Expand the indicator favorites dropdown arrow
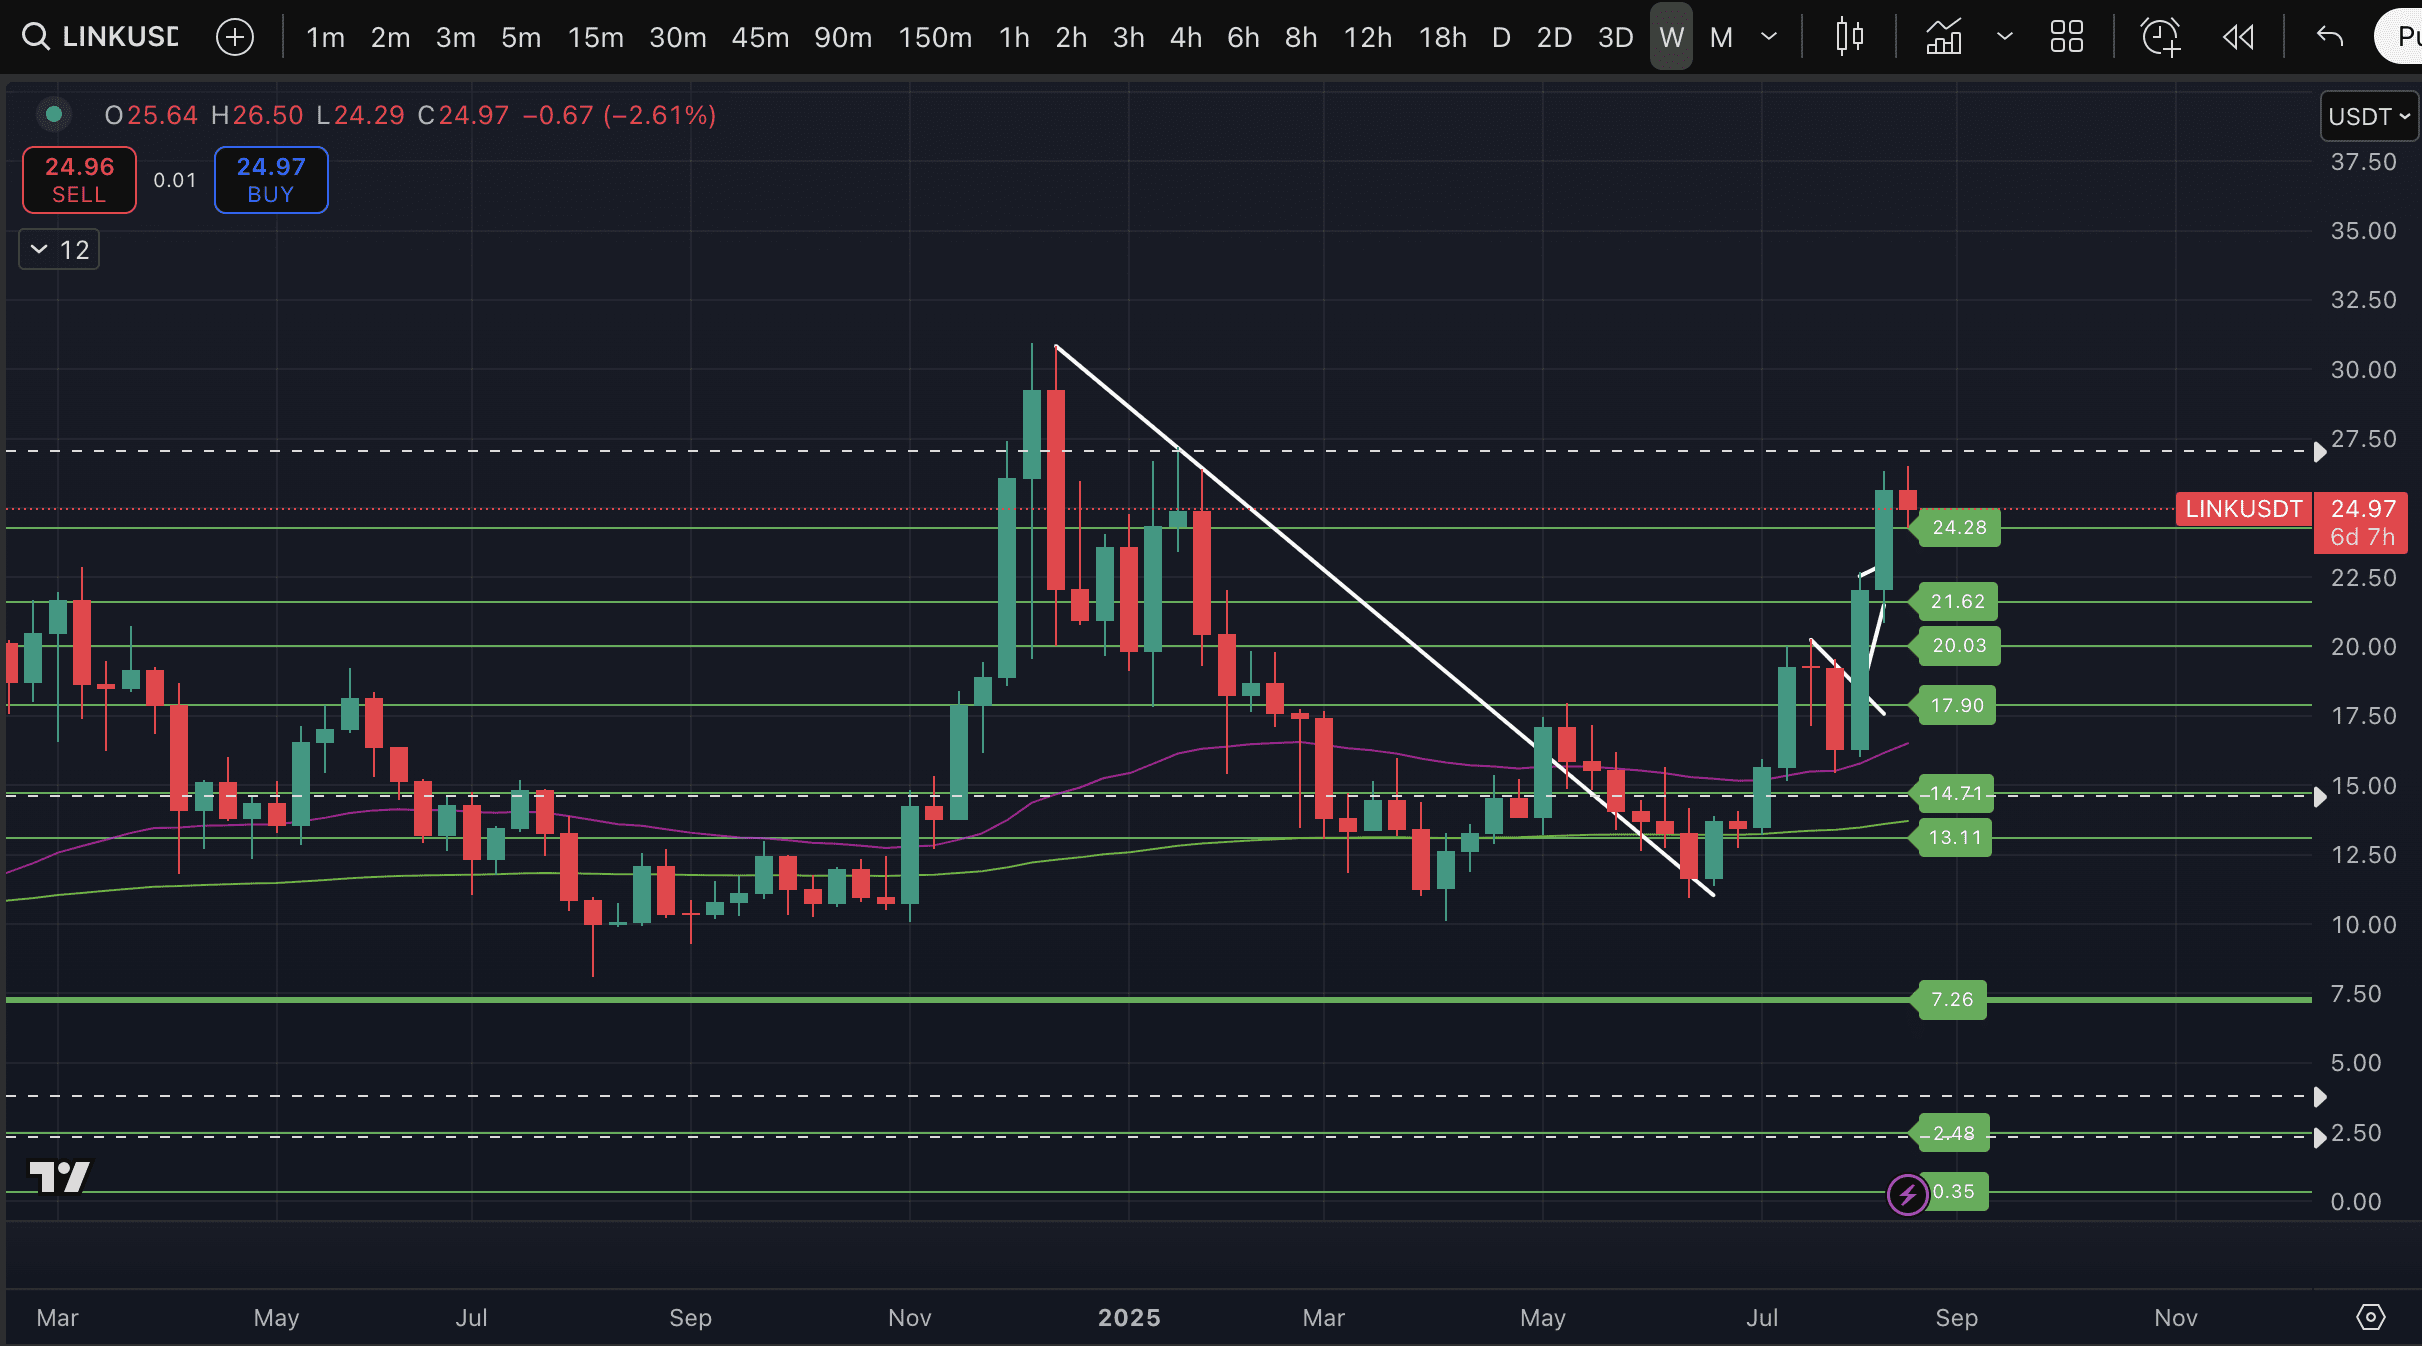Screen dimensions: 2422x1346 click(x=2004, y=37)
